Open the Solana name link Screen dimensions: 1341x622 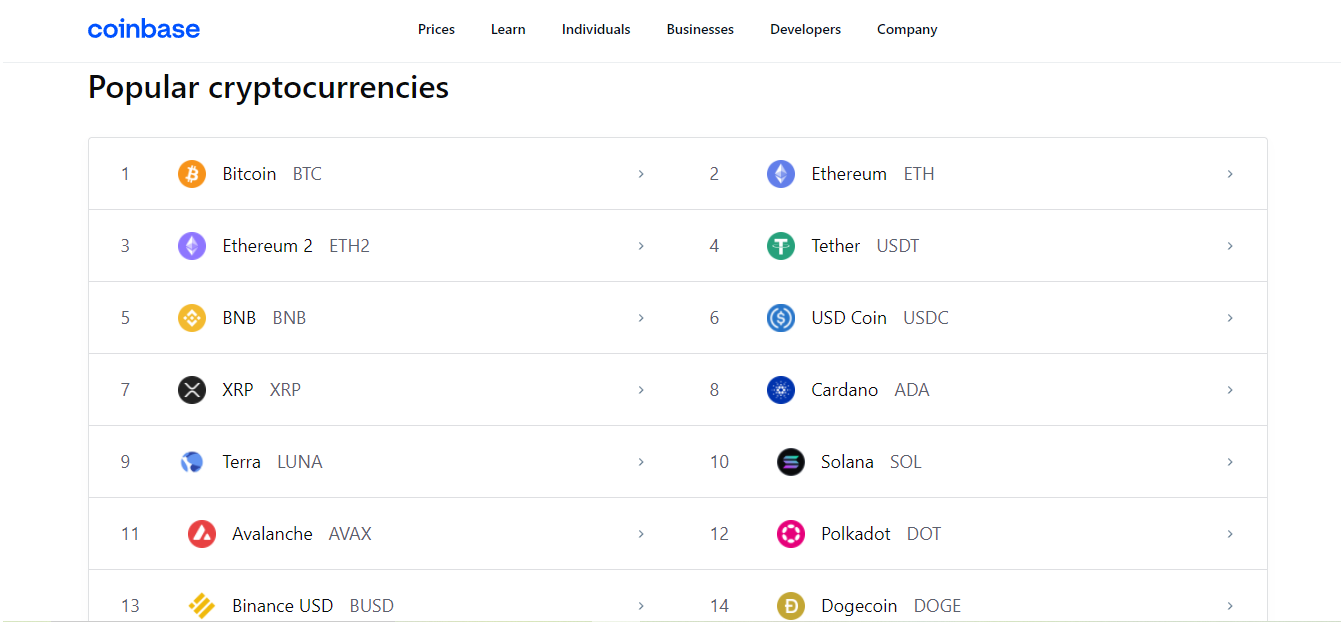(847, 462)
